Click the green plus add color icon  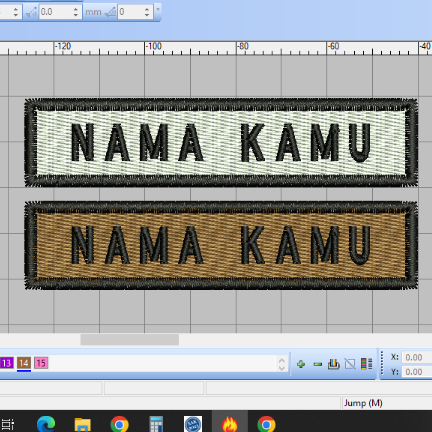pyautogui.click(x=301, y=364)
